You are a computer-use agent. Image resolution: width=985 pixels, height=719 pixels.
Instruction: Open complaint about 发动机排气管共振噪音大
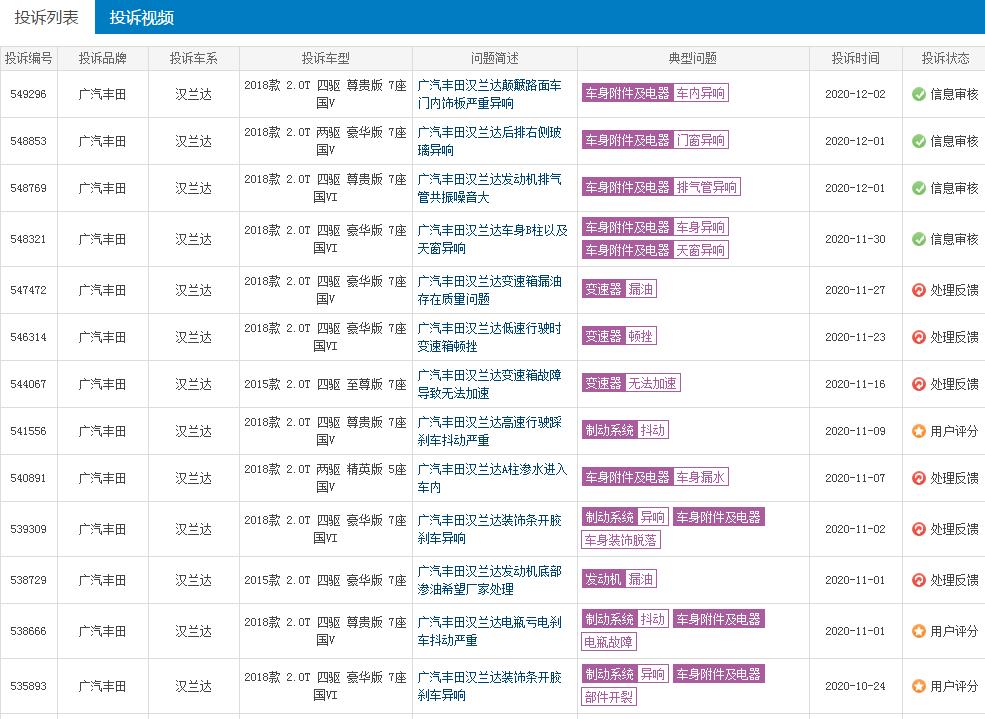488,188
